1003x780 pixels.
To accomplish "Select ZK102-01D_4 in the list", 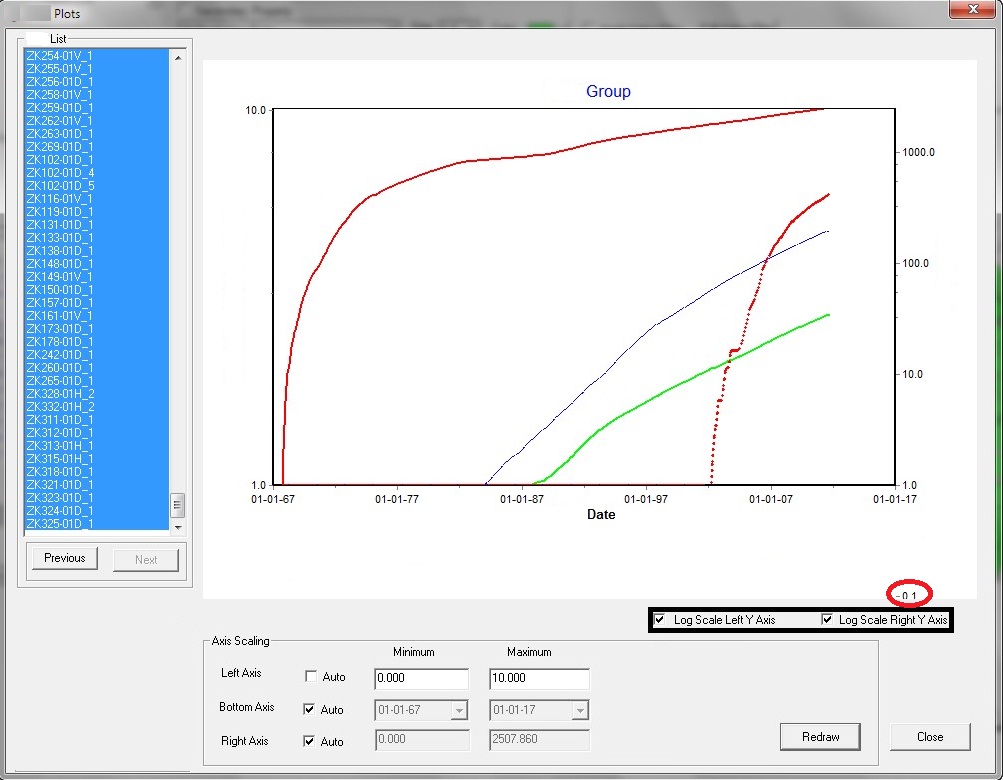I will [x=97, y=173].
